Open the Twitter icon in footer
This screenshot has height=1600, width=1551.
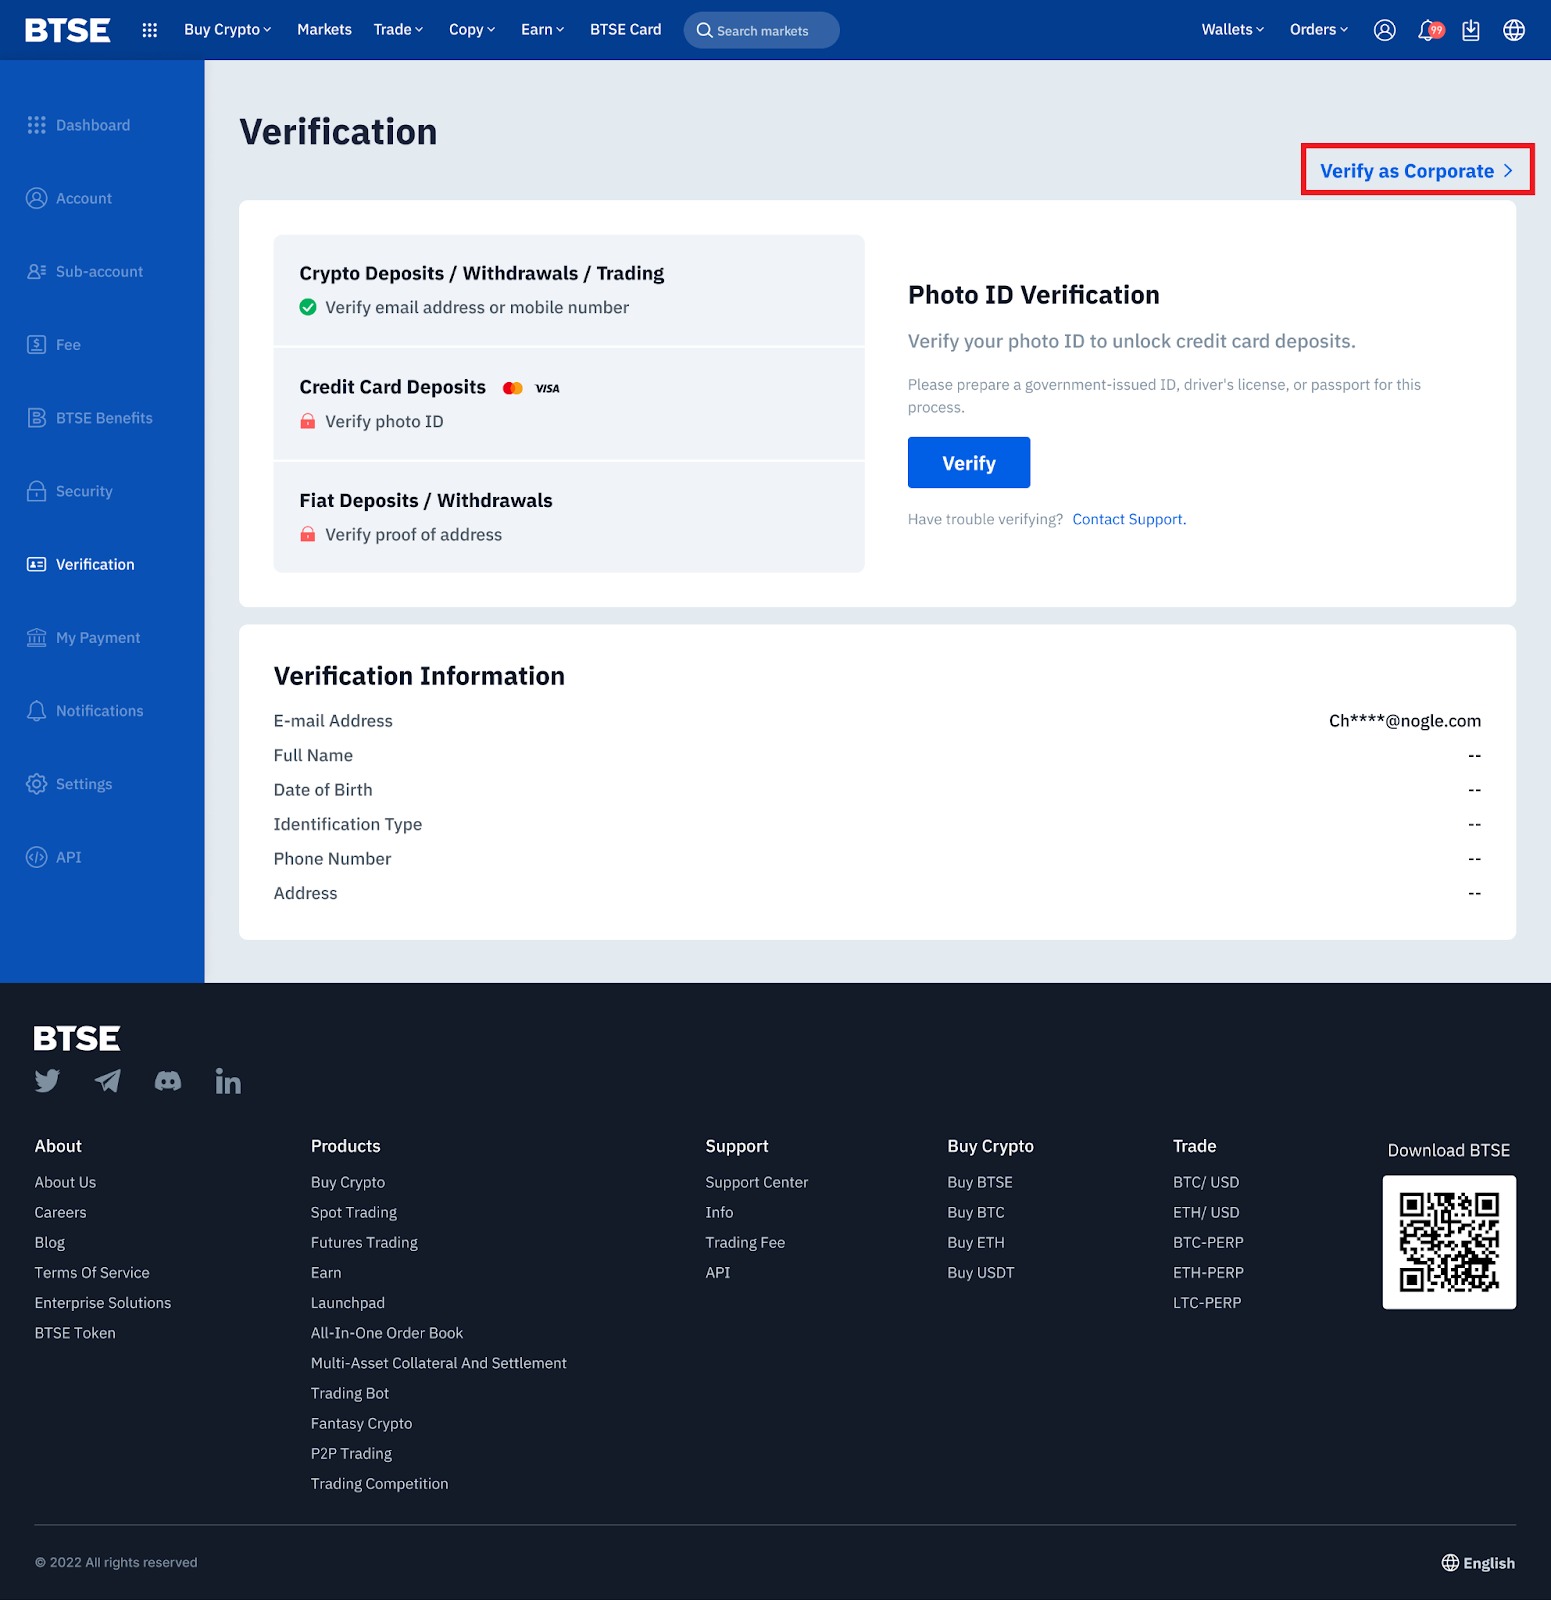pyautogui.click(x=47, y=1081)
